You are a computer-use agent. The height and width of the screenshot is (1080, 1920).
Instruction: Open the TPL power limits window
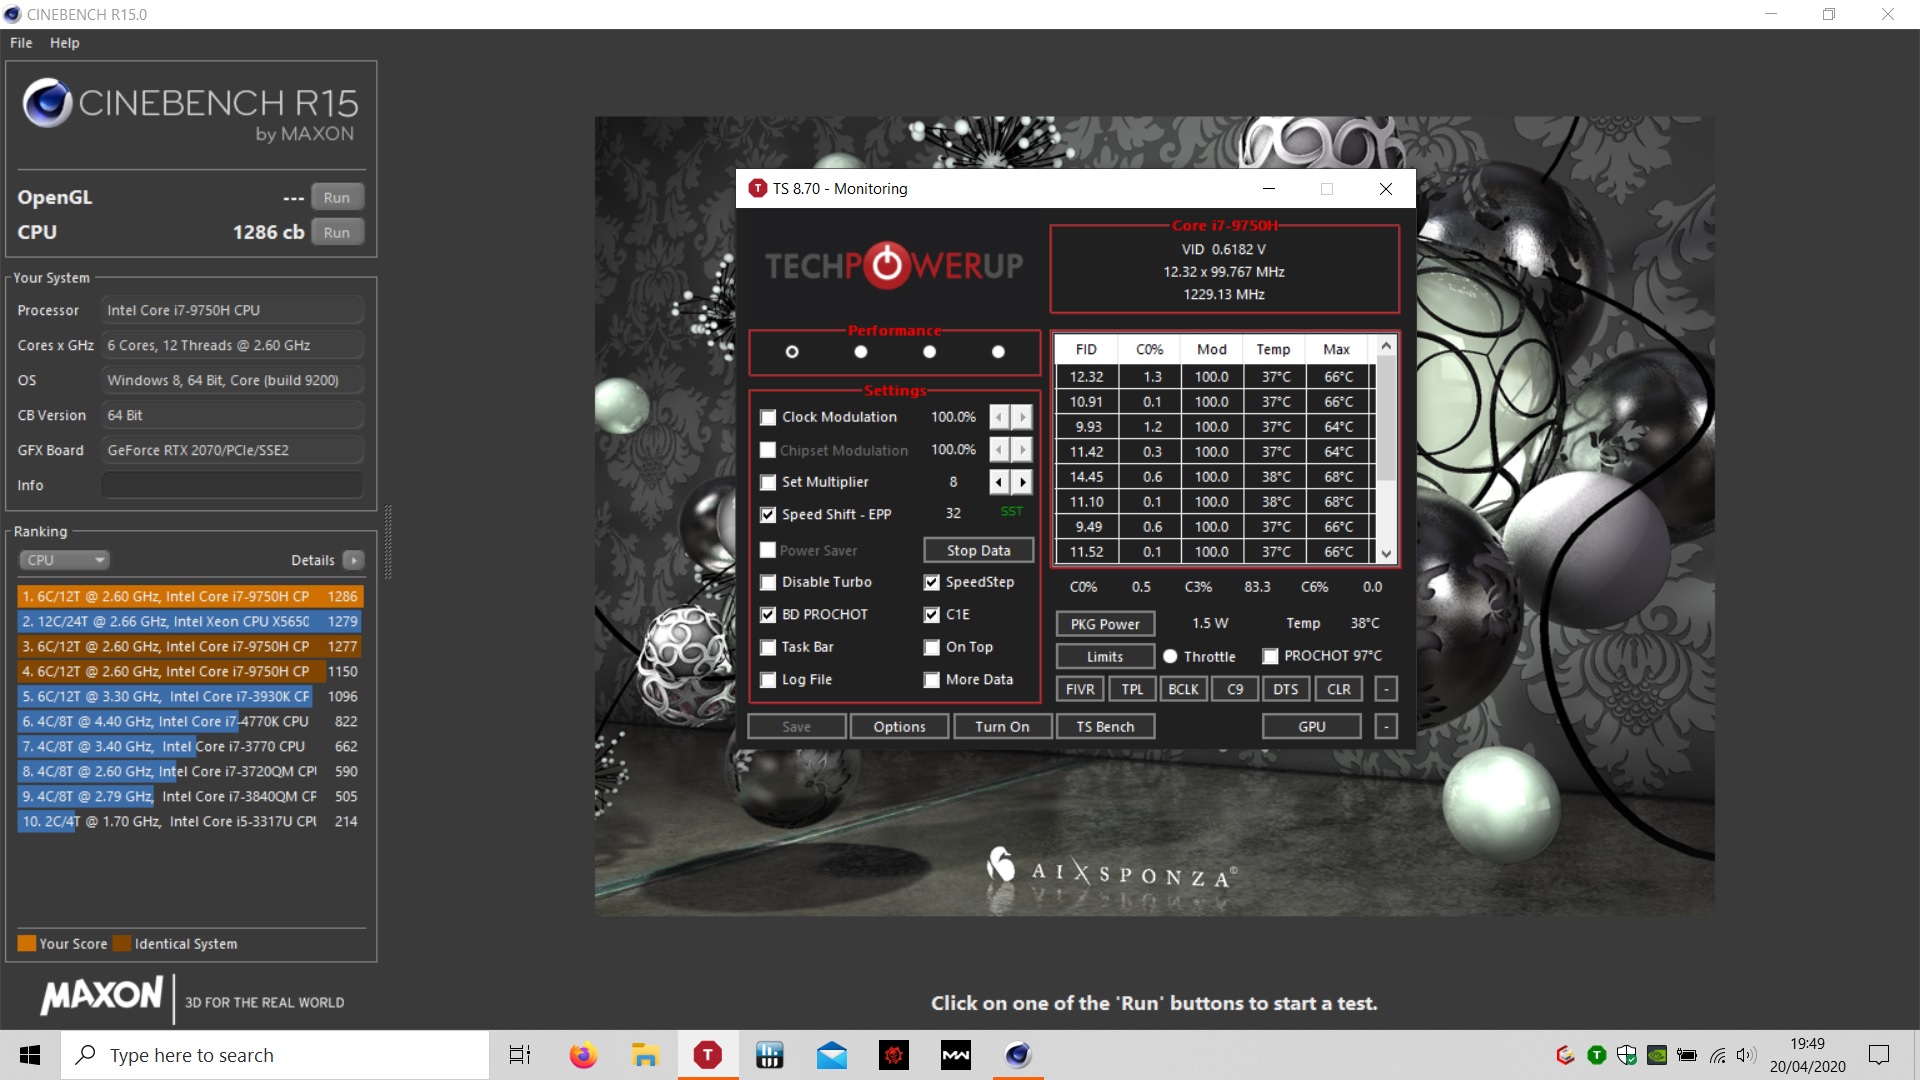[1132, 689]
